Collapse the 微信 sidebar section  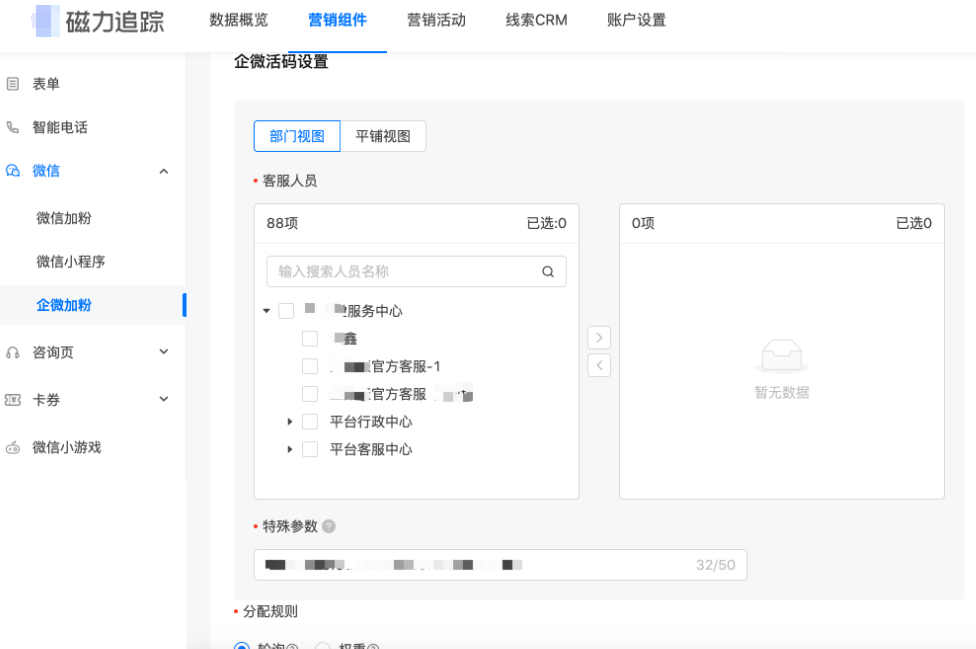pos(163,171)
